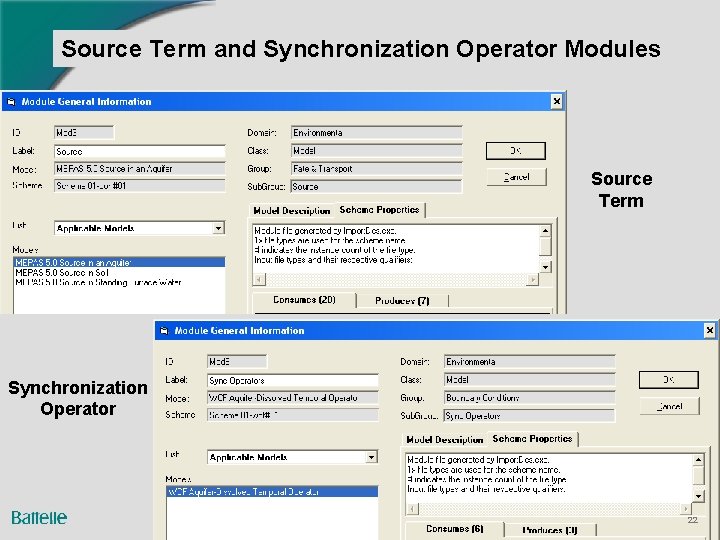
Task: Switch to the Model Description tab in the Source Term dialog
Action: (292, 210)
